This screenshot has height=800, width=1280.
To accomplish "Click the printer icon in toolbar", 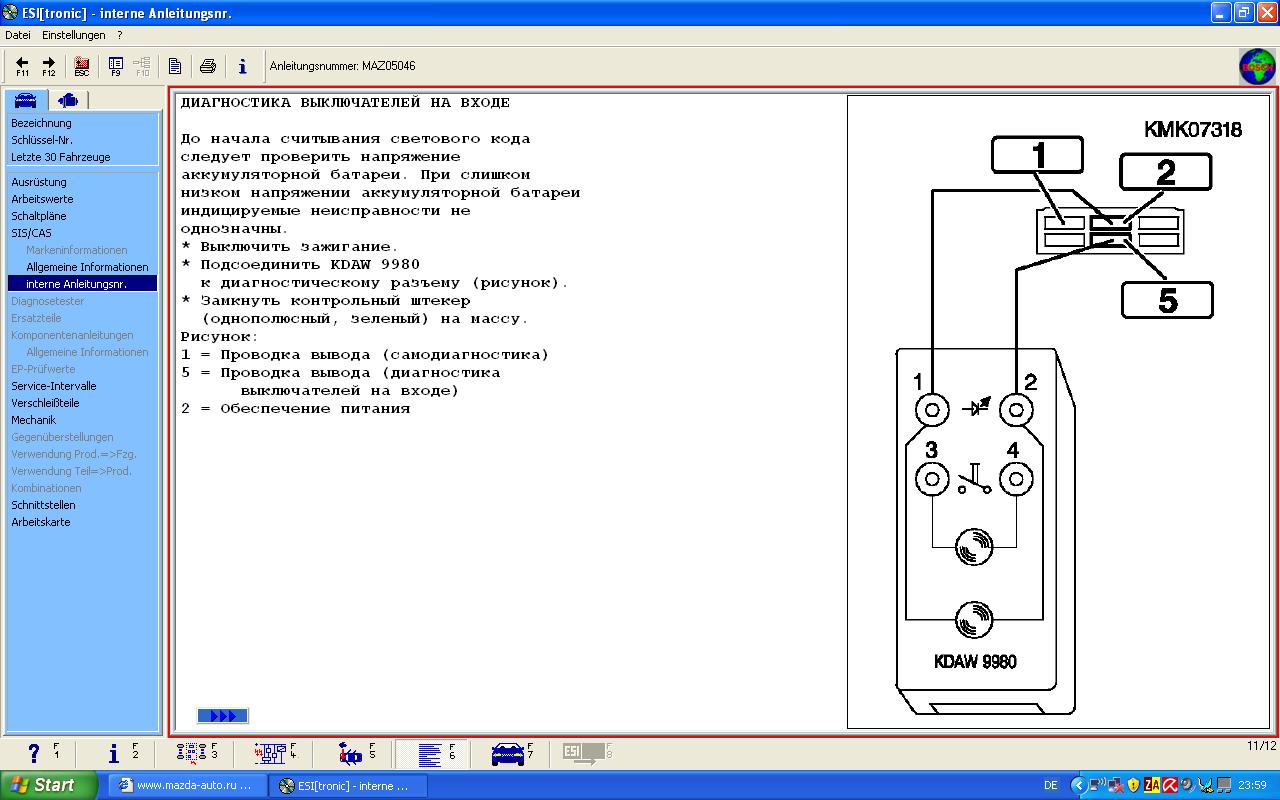I will (208, 66).
